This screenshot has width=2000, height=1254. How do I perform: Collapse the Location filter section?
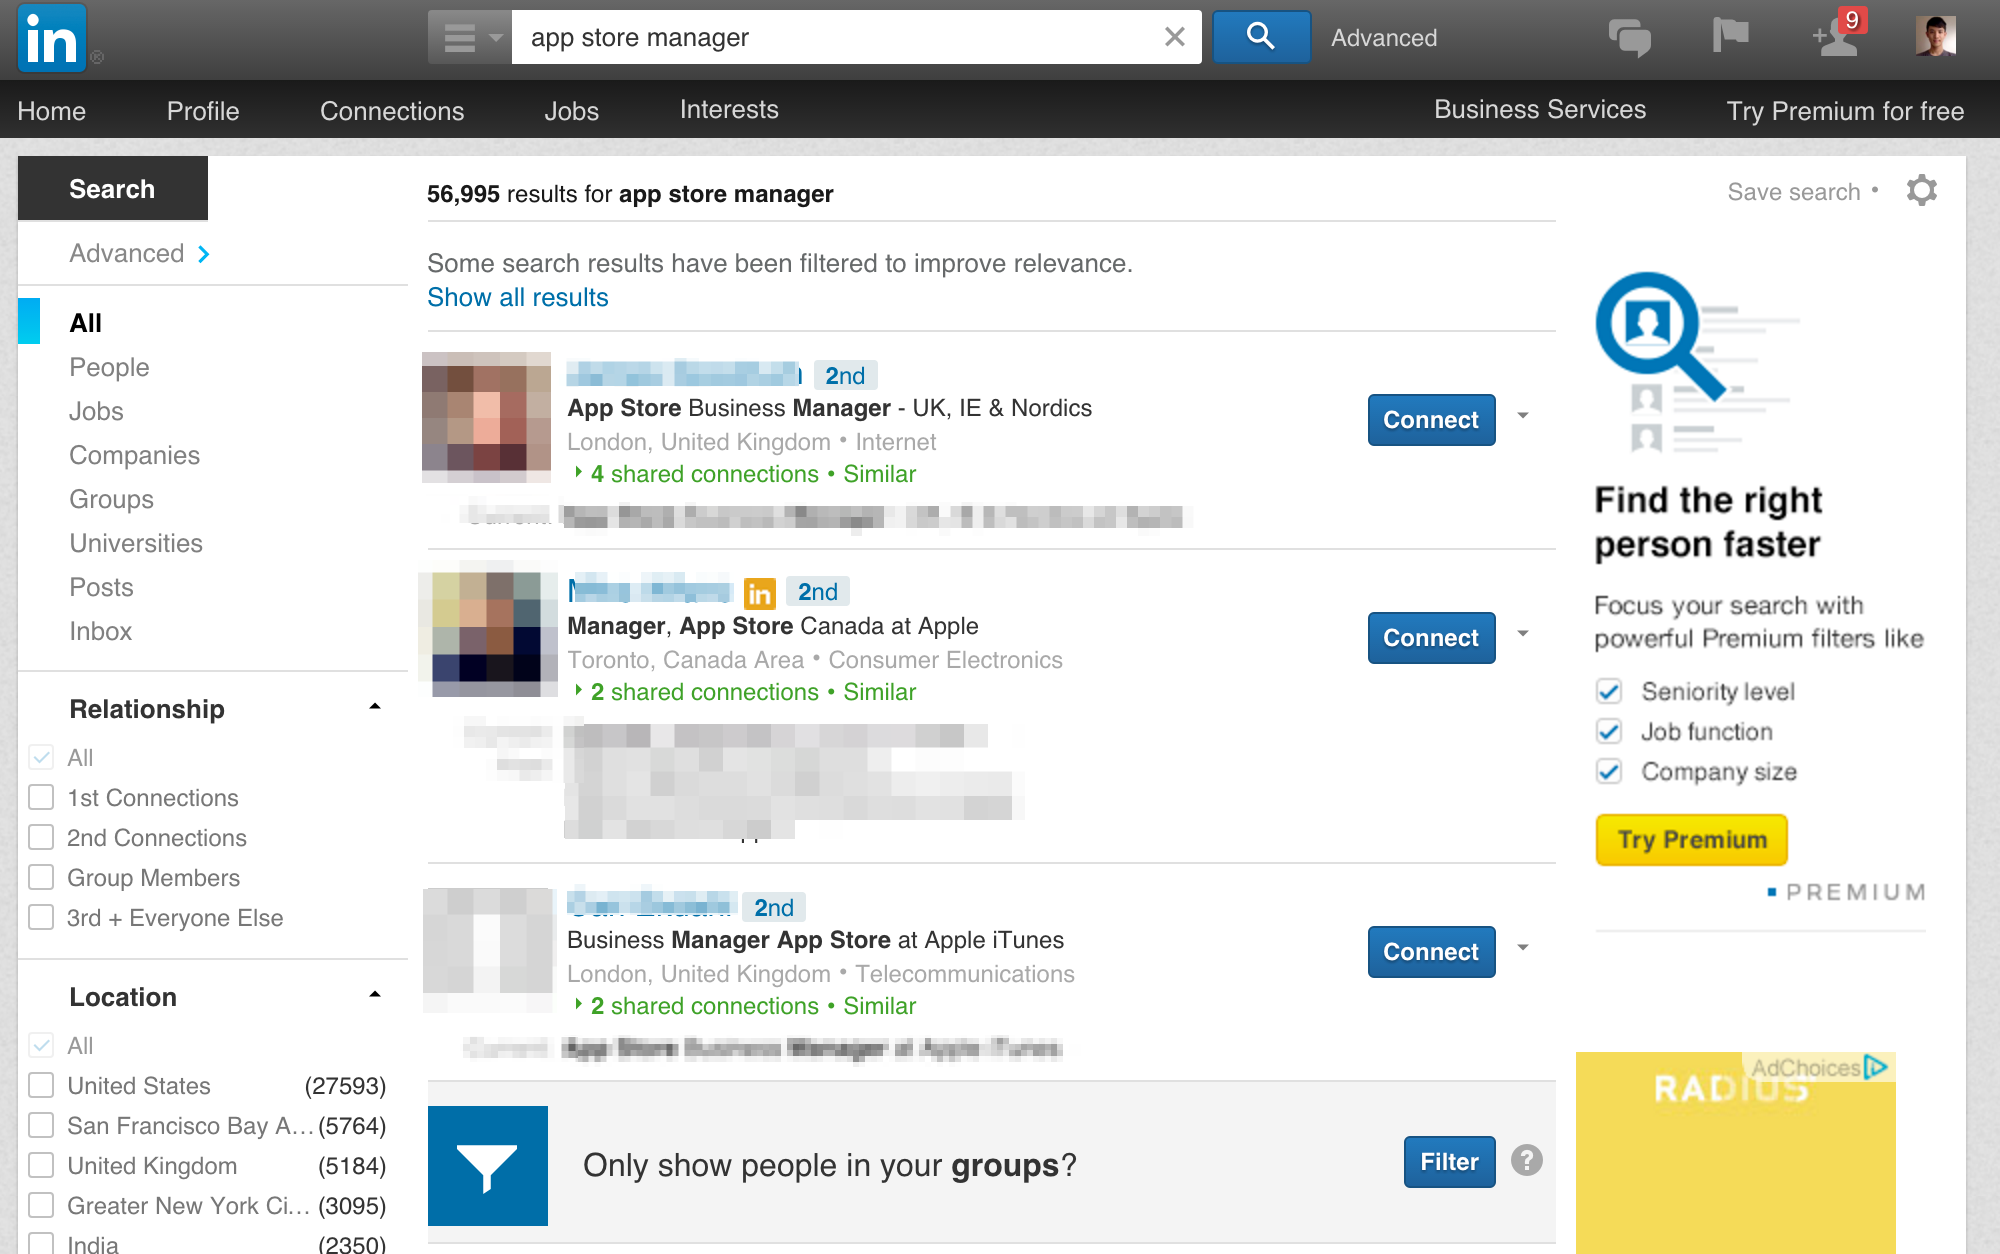375,995
